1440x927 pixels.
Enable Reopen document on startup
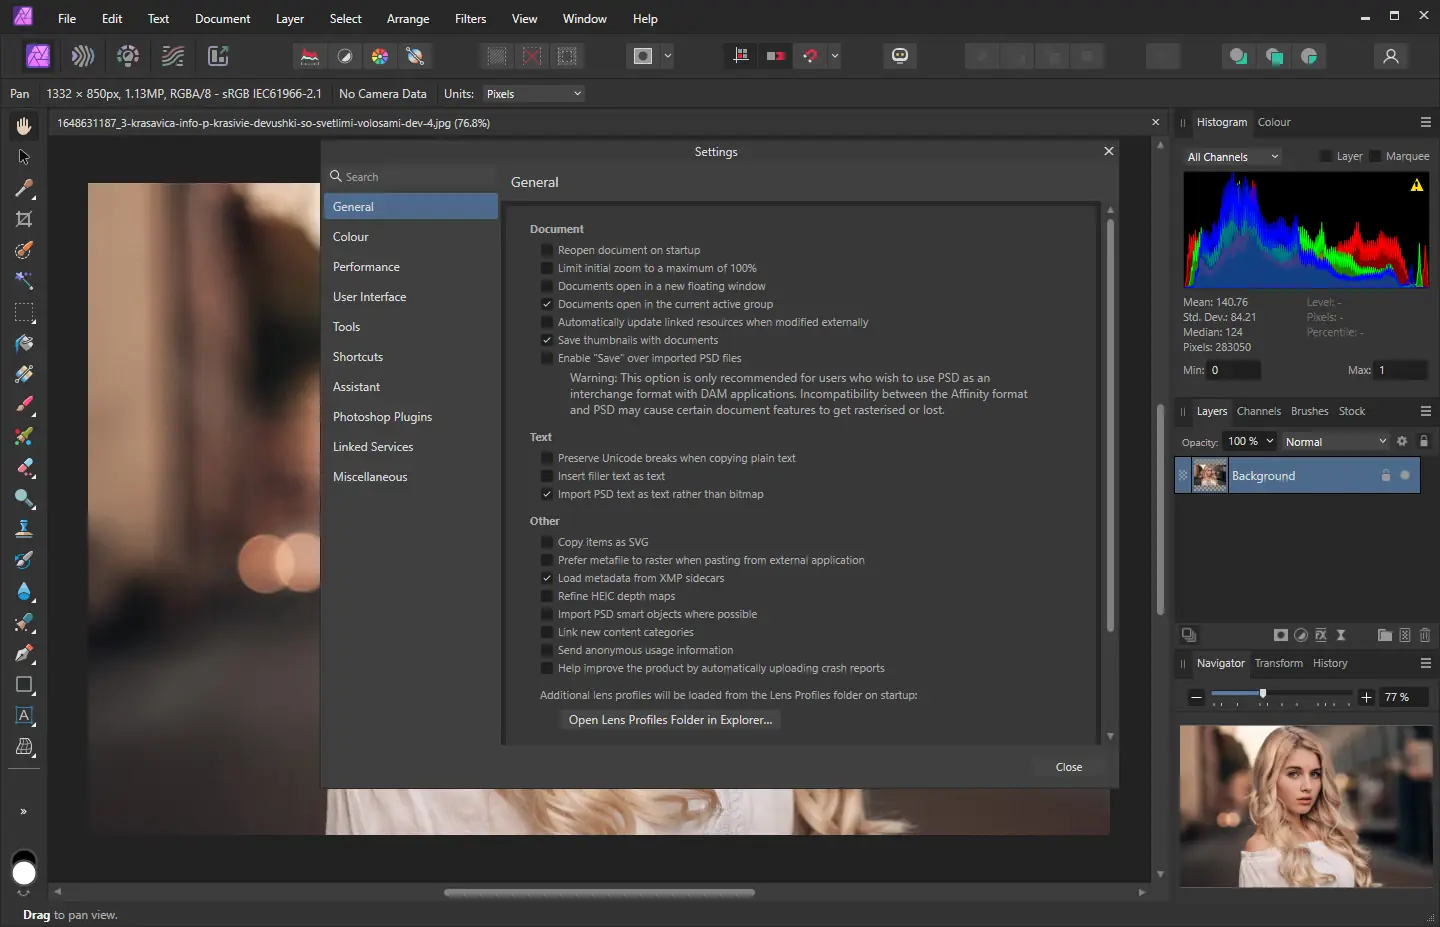pyautogui.click(x=547, y=250)
